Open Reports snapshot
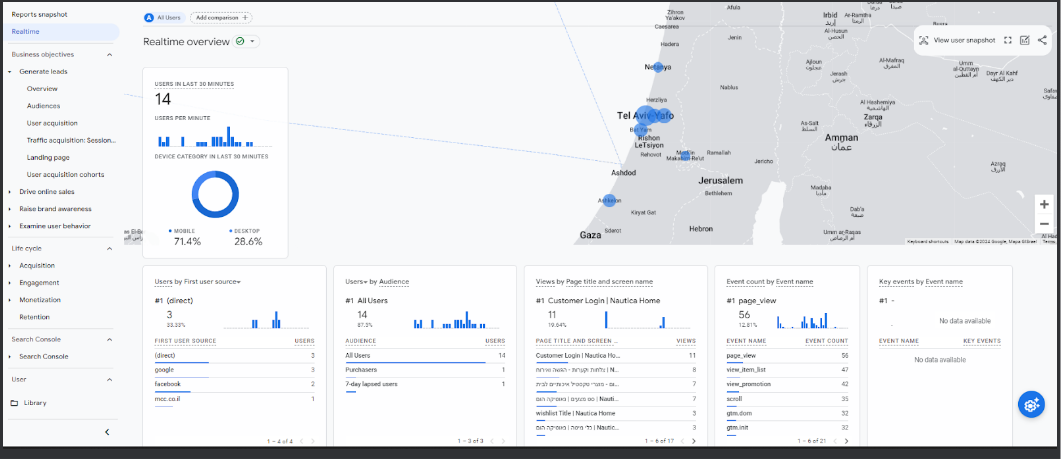This screenshot has height=460, width=1064. click(x=39, y=14)
